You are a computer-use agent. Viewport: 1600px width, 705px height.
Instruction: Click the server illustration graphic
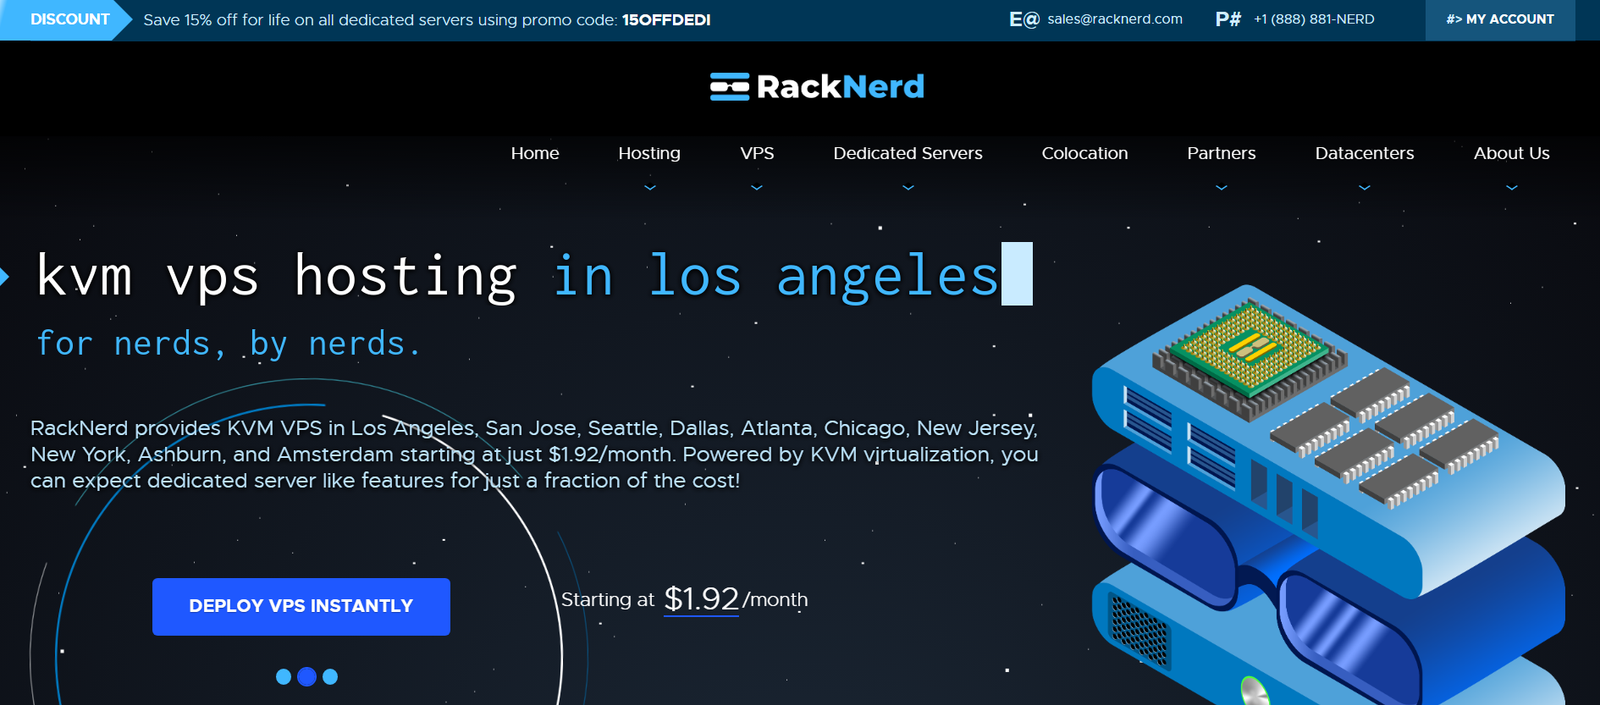pos(1330,495)
